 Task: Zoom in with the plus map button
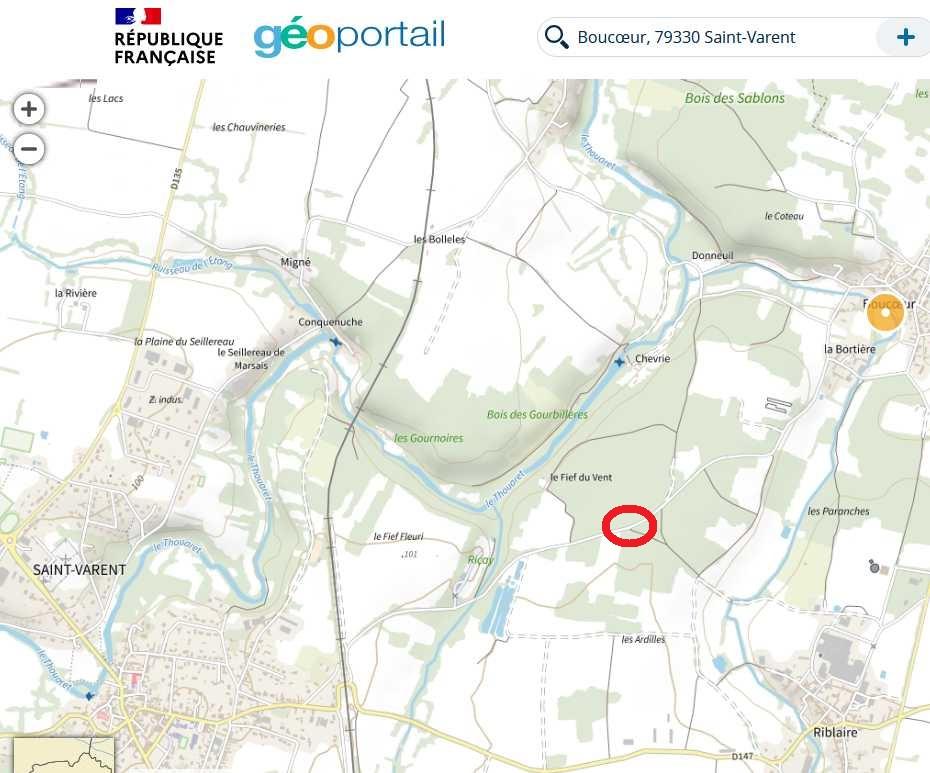click(28, 109)
